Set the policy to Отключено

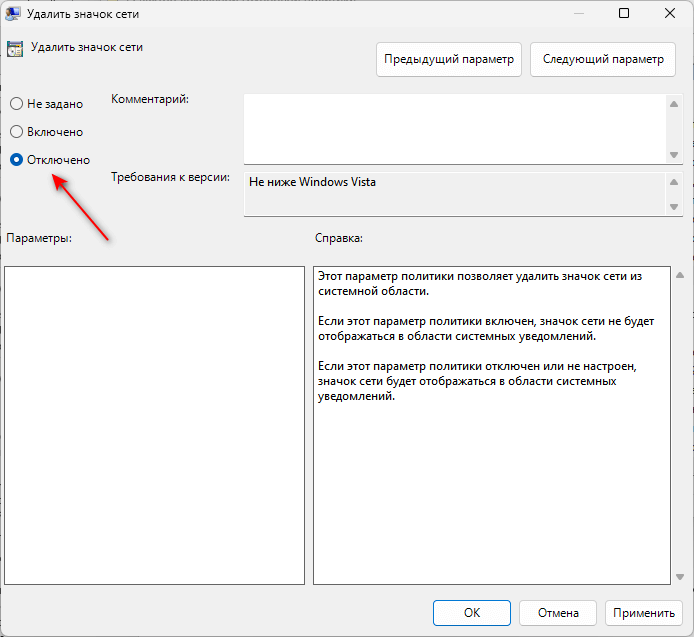16,160
